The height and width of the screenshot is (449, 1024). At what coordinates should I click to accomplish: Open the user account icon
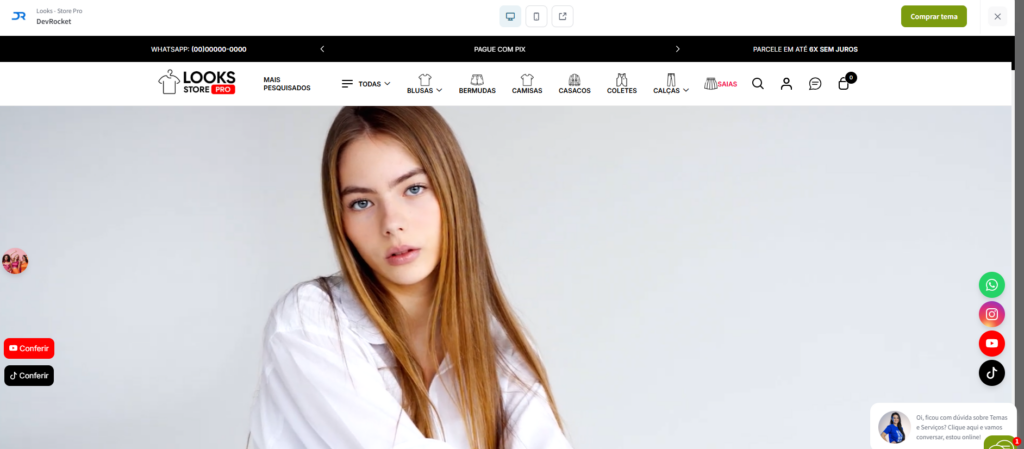[786, 84]
